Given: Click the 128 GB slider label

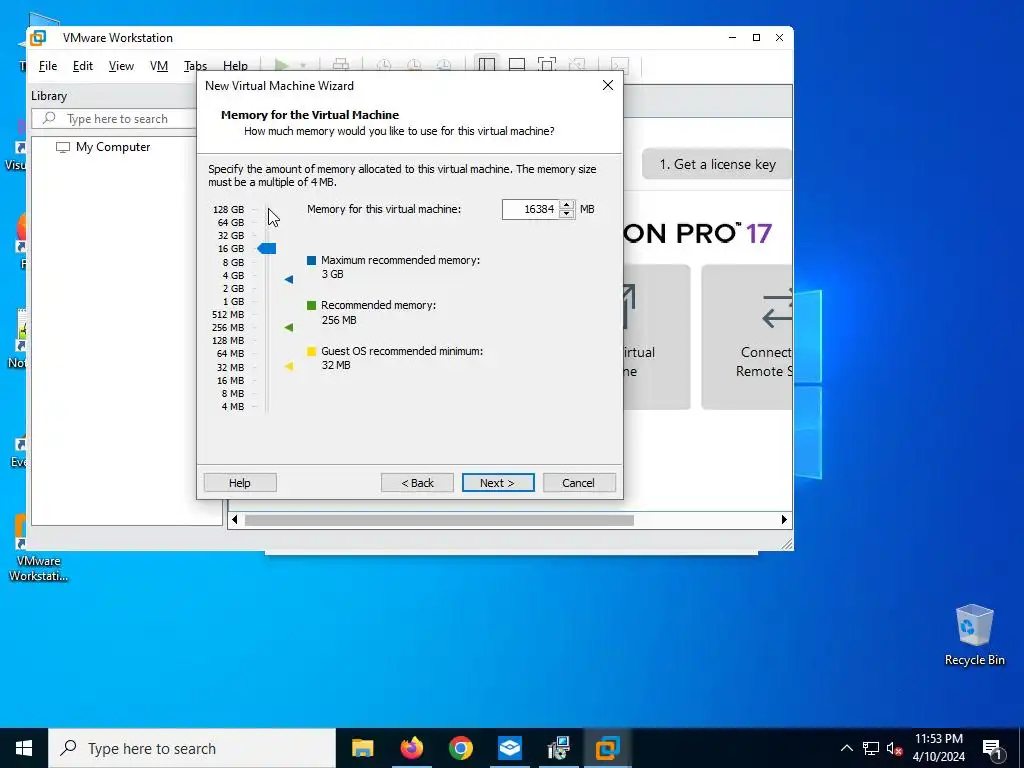Looking at the screenshot, I should point(229,210).
